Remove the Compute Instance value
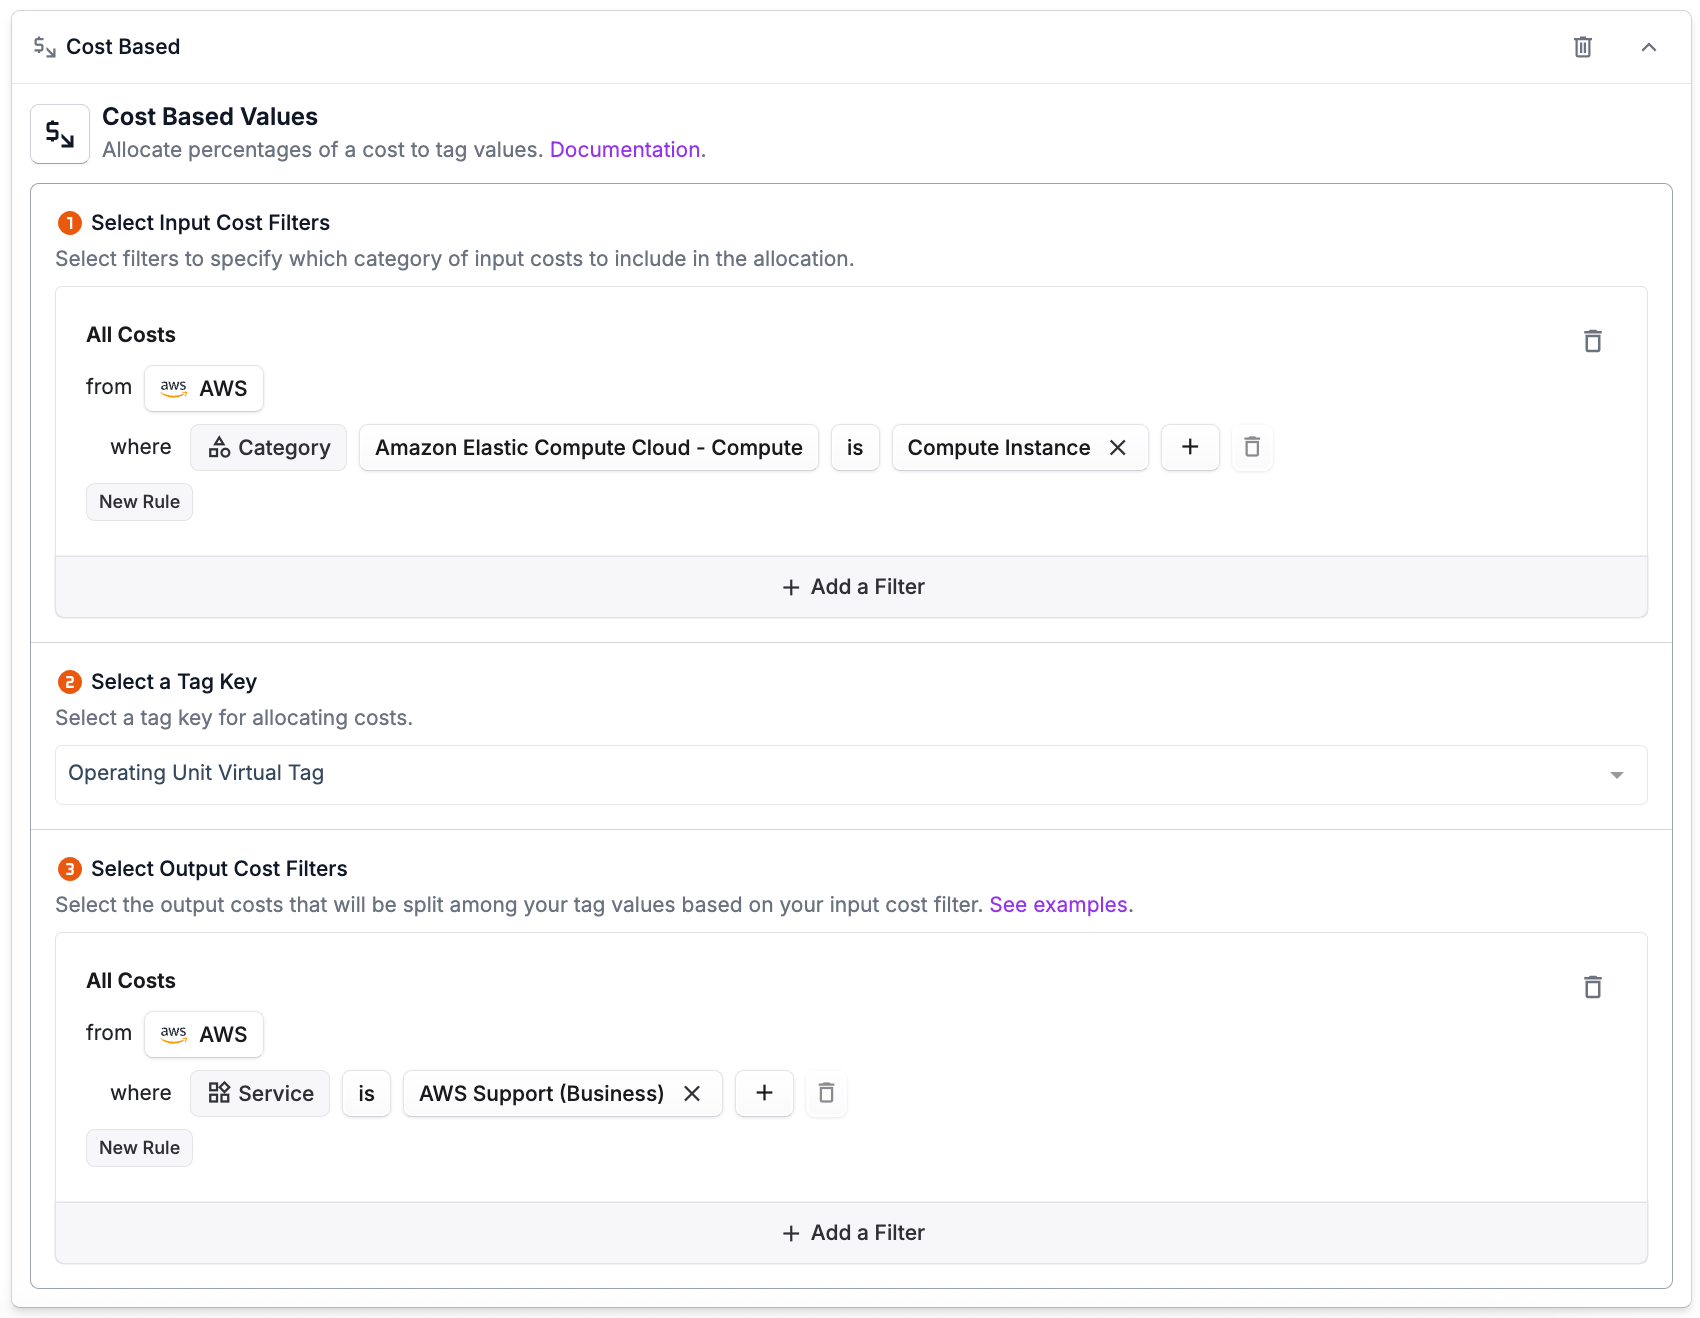1700x1318 pixels. [1118, 448]
